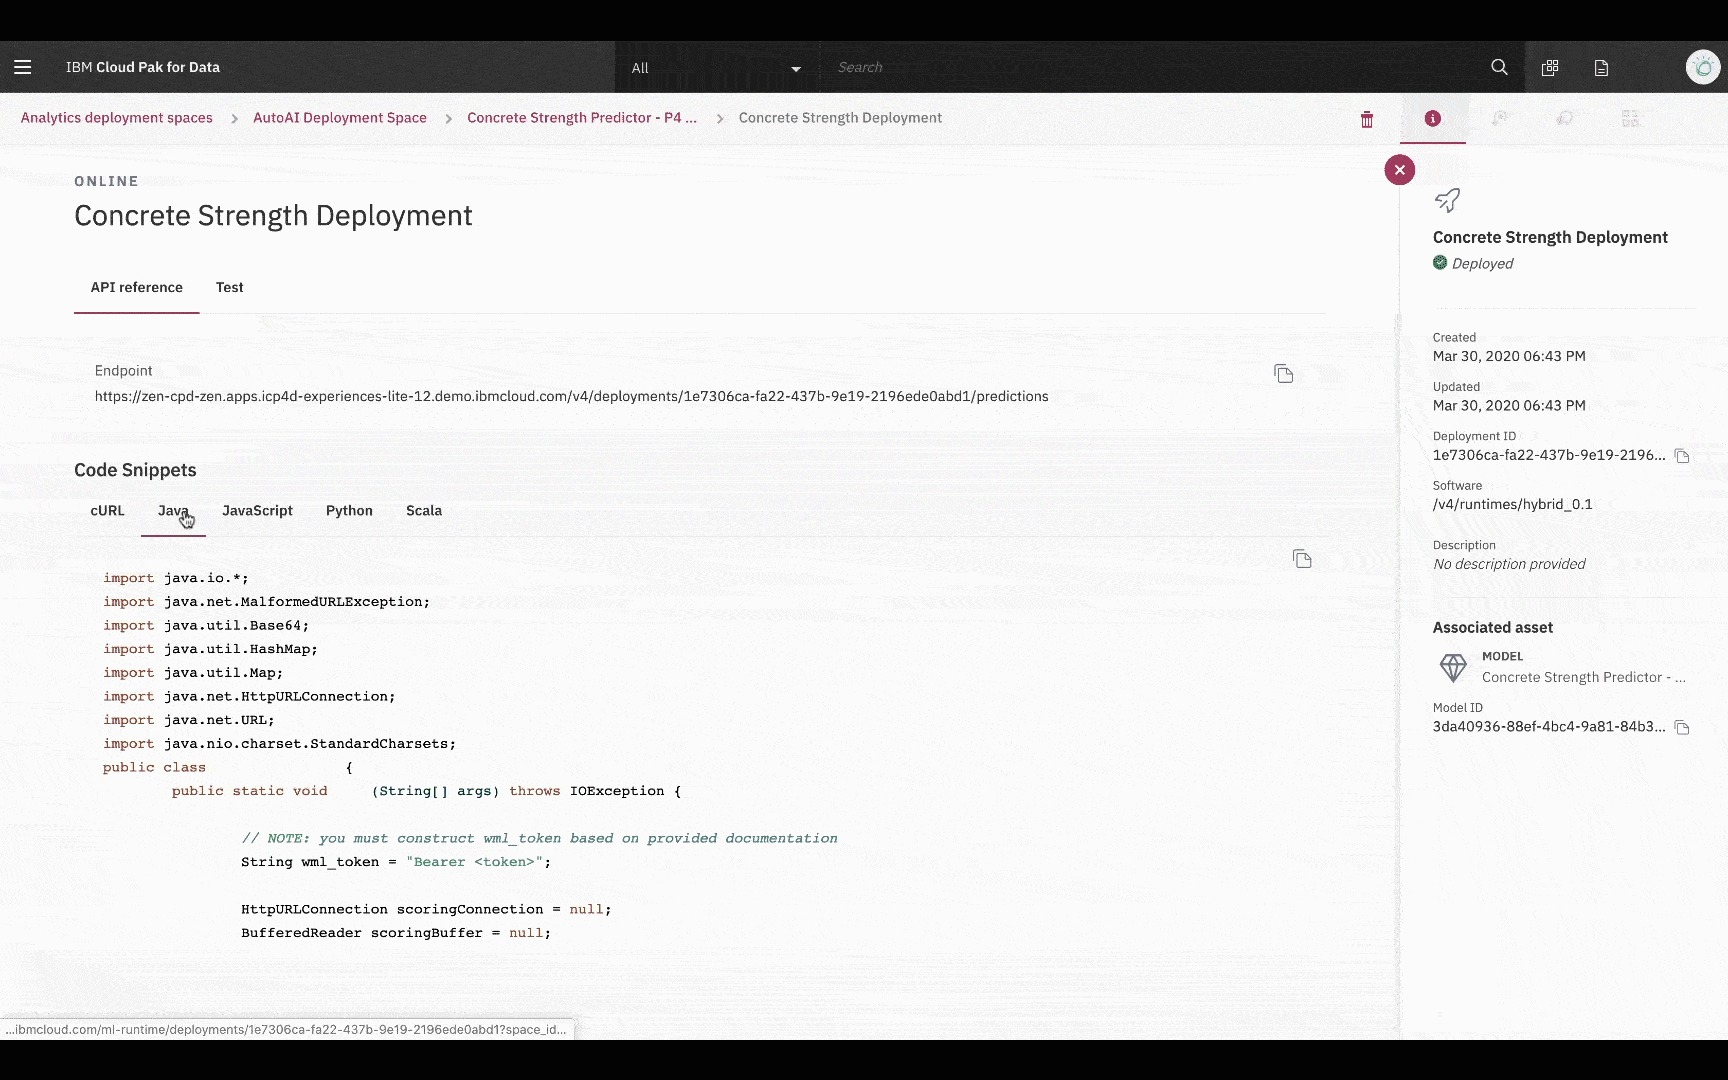Open the All search filter dropdown
The width and height of the screenshot is (1728, 1080).
[x=716, y=68]
